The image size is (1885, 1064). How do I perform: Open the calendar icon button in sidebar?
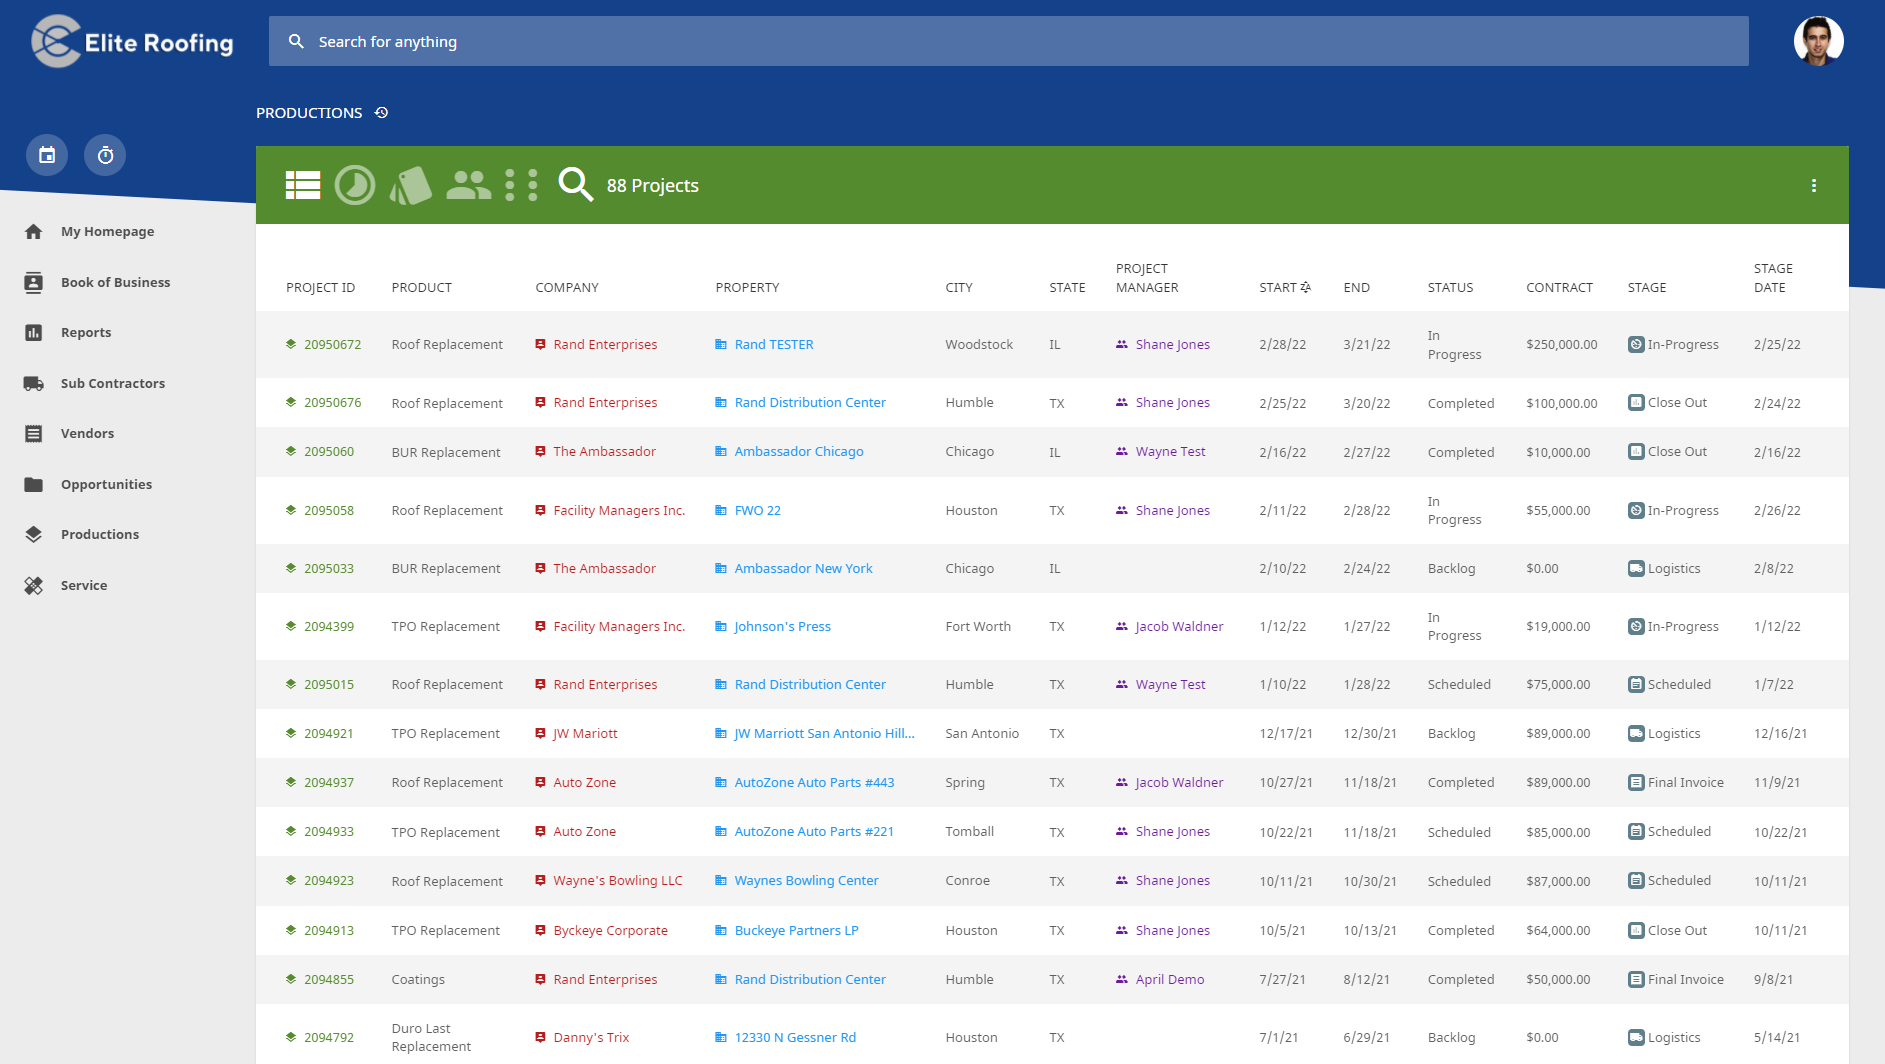click(47, 155)
